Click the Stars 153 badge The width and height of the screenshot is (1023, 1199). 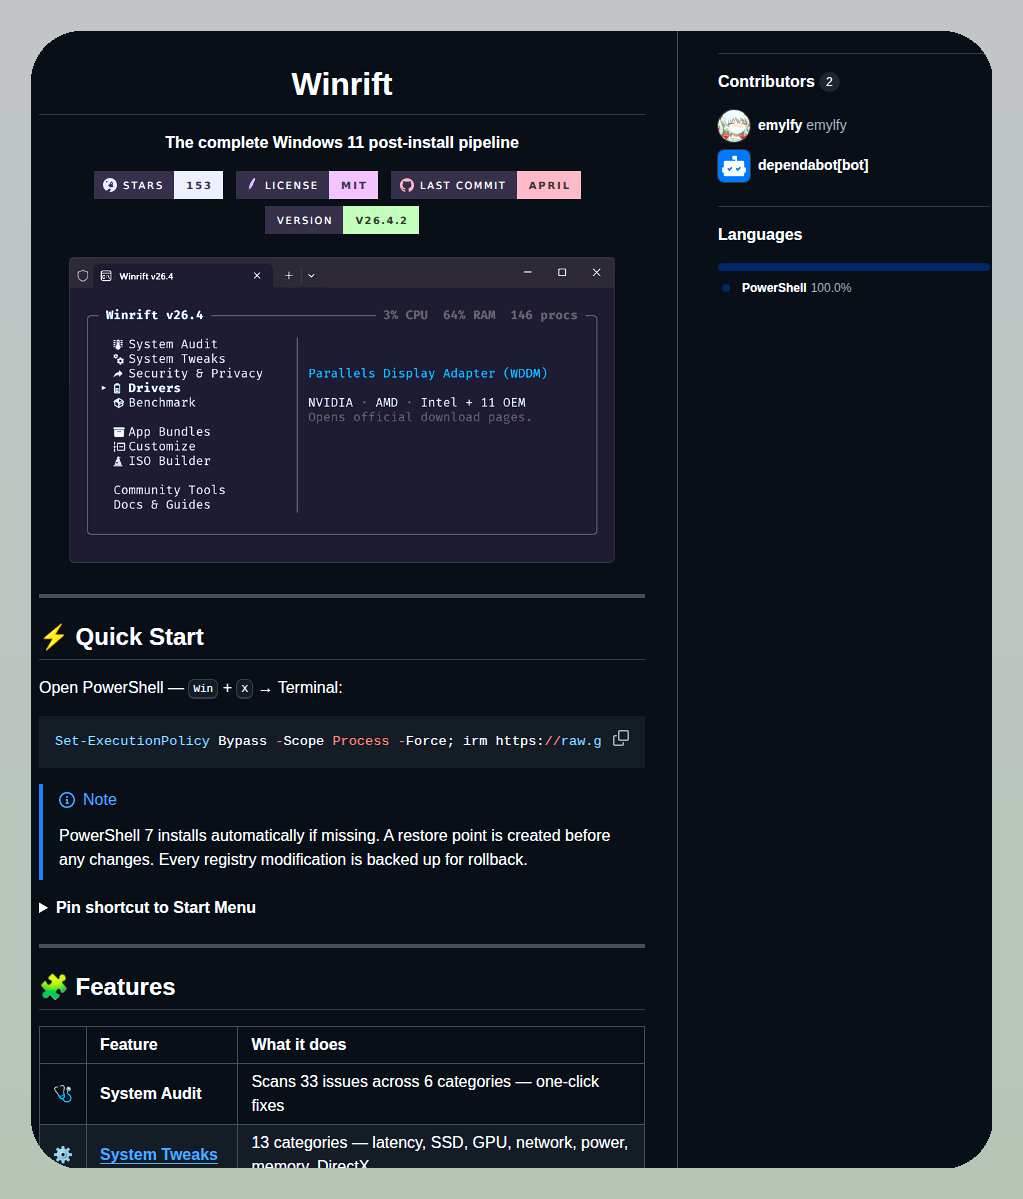pos(158,185)
